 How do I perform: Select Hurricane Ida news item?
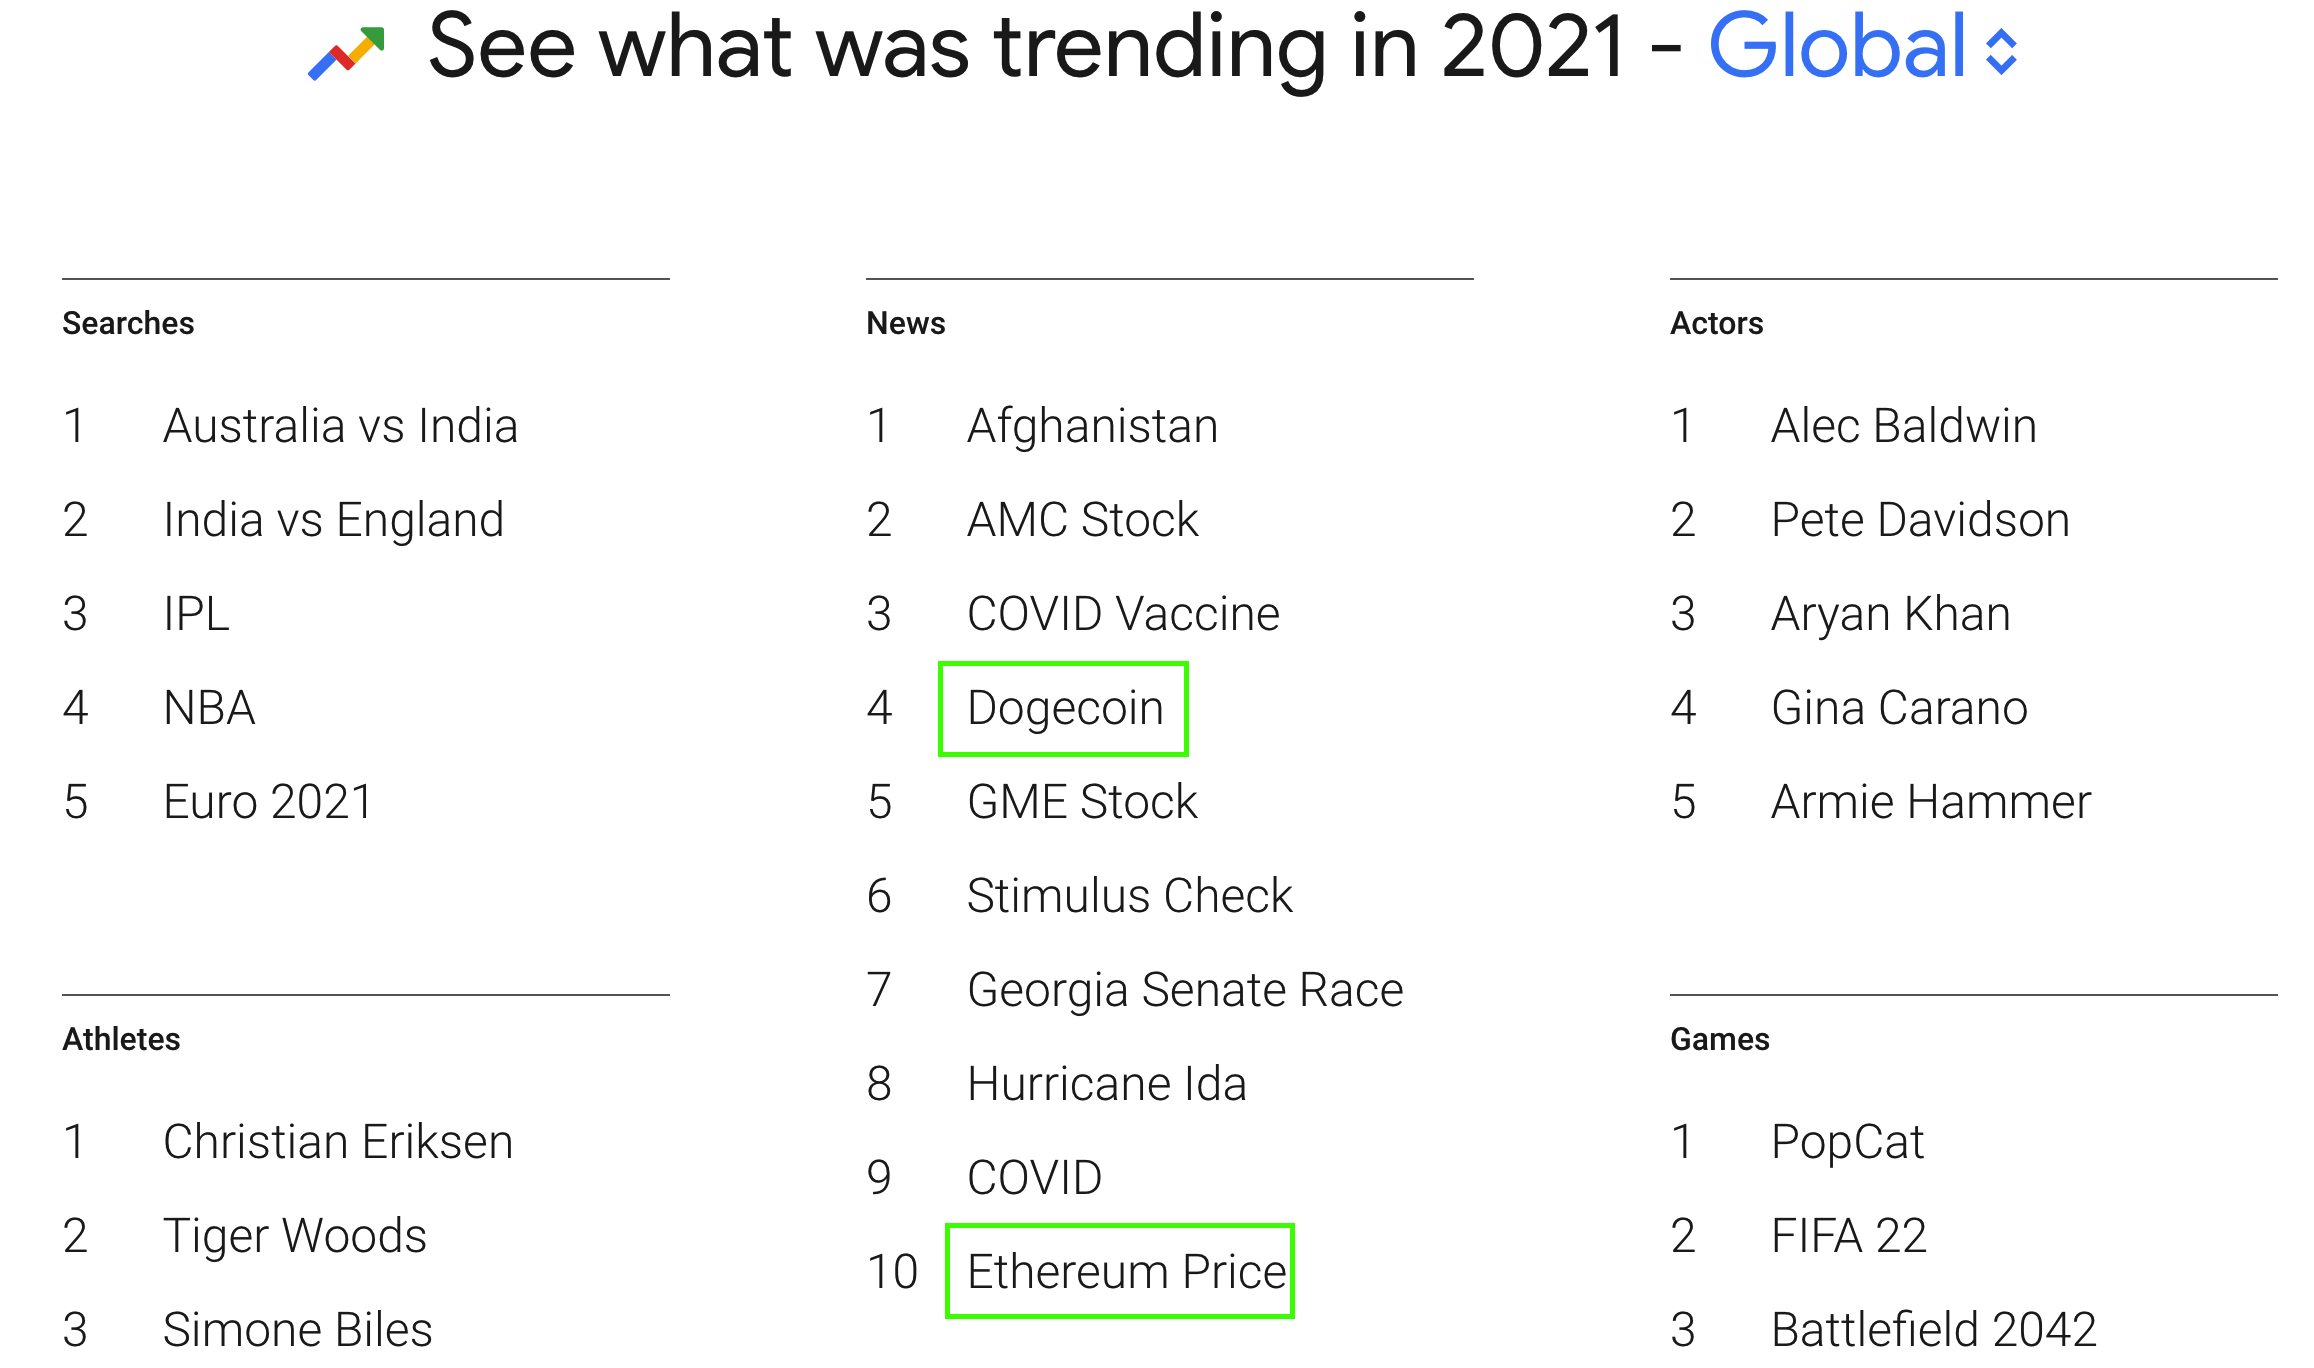[1107, 1084]
